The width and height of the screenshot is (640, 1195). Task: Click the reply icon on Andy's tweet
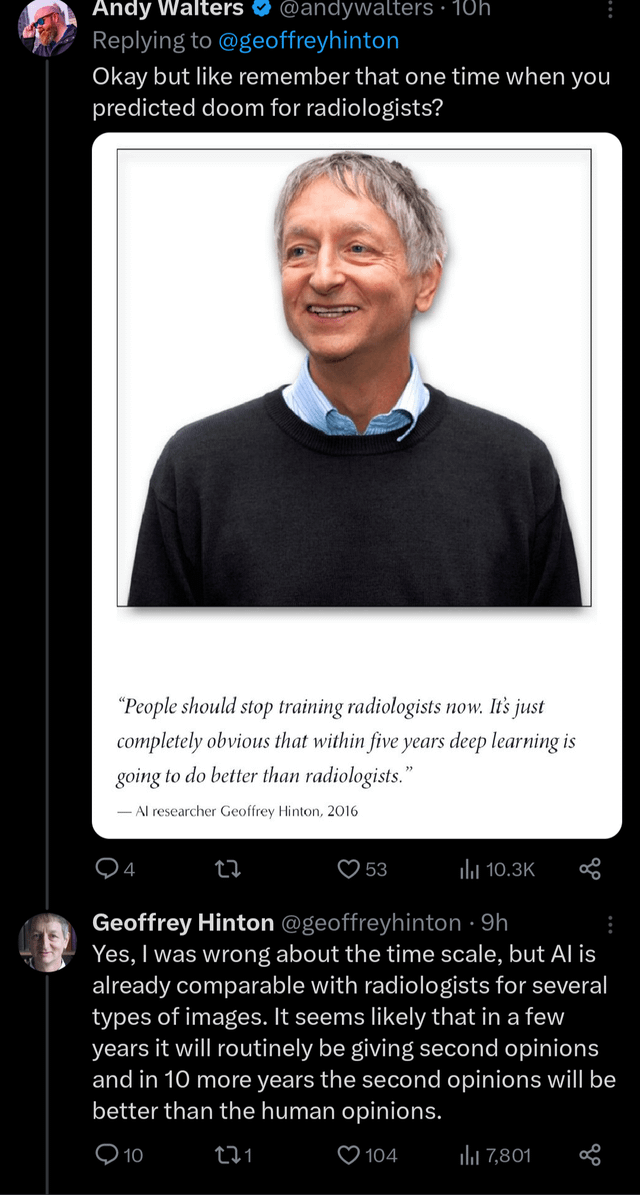pos(107,869)
